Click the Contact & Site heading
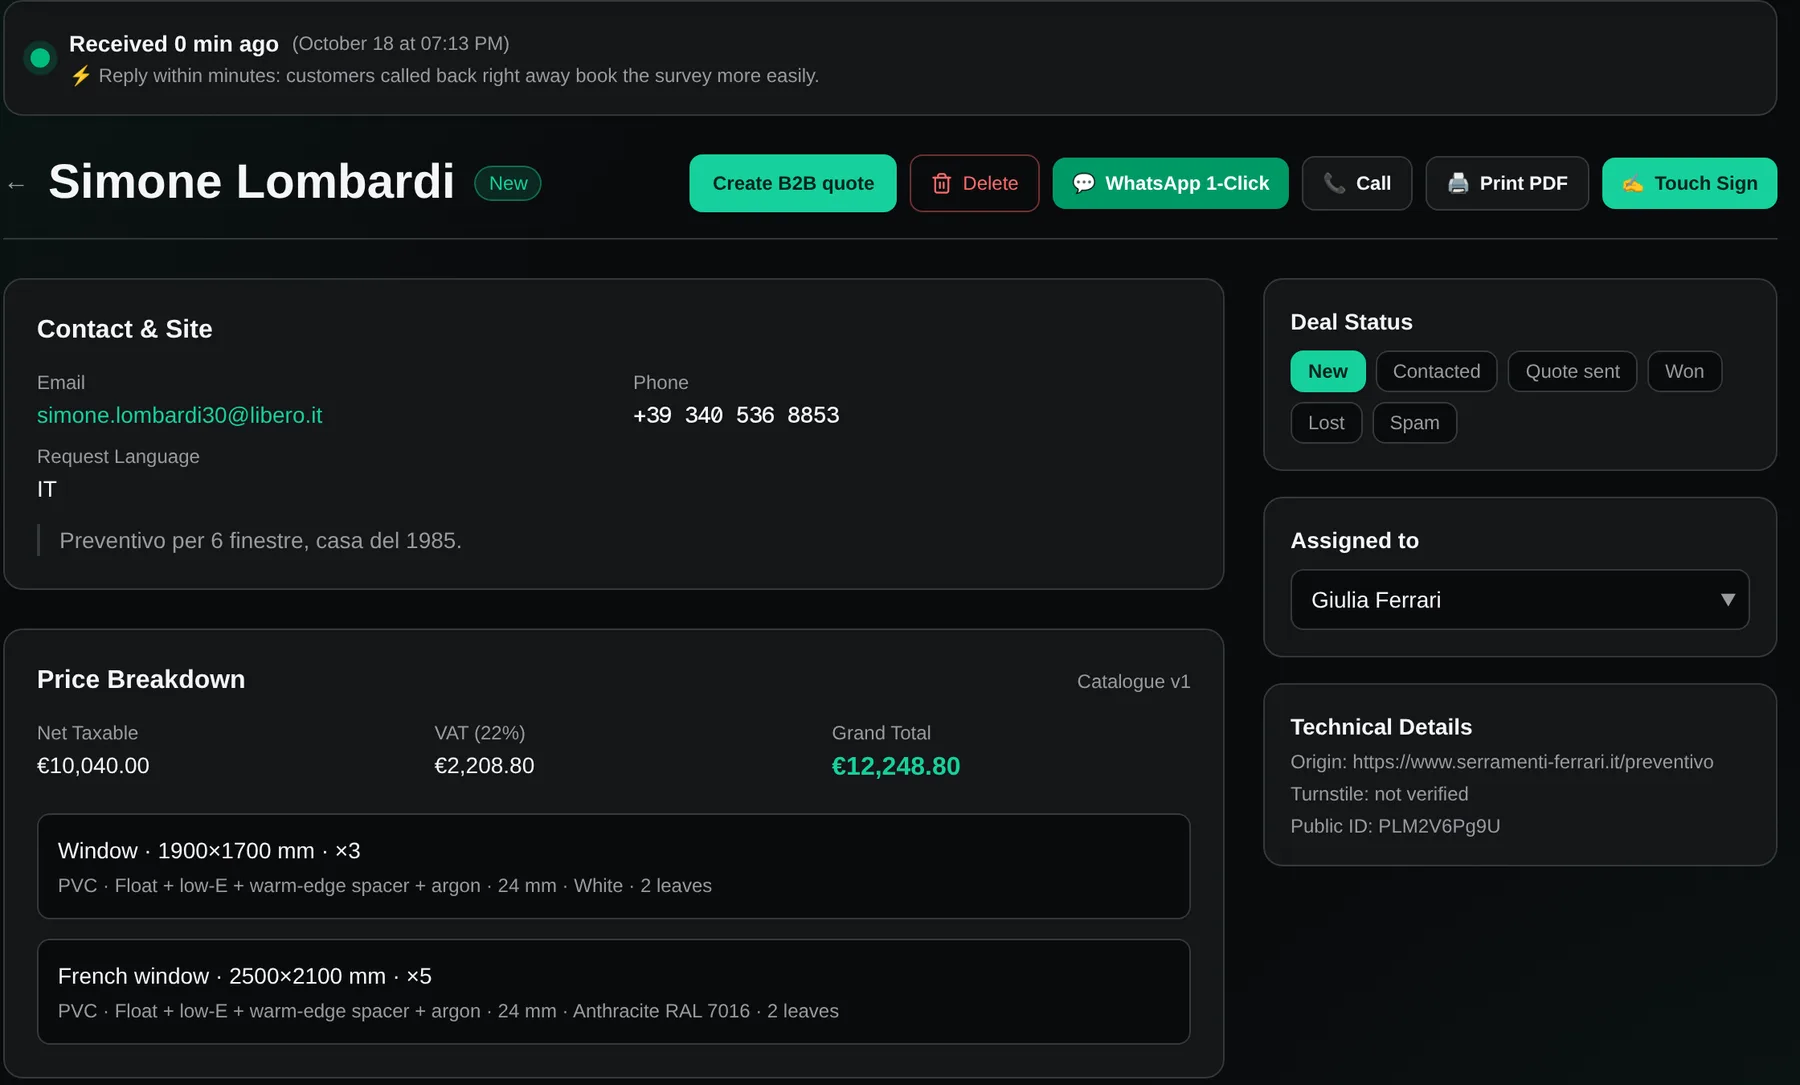1800x1085 pixels. (x=124, y=329)
